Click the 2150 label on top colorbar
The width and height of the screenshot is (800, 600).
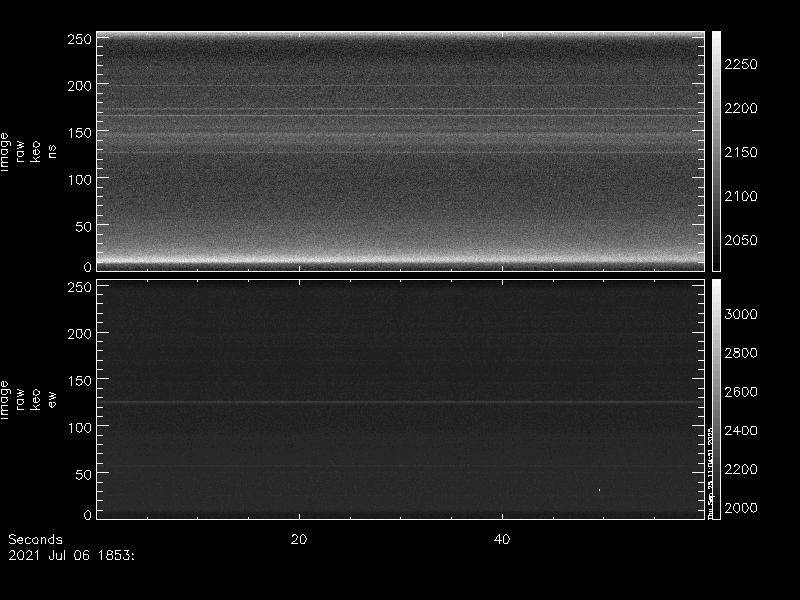pos(741,152)
